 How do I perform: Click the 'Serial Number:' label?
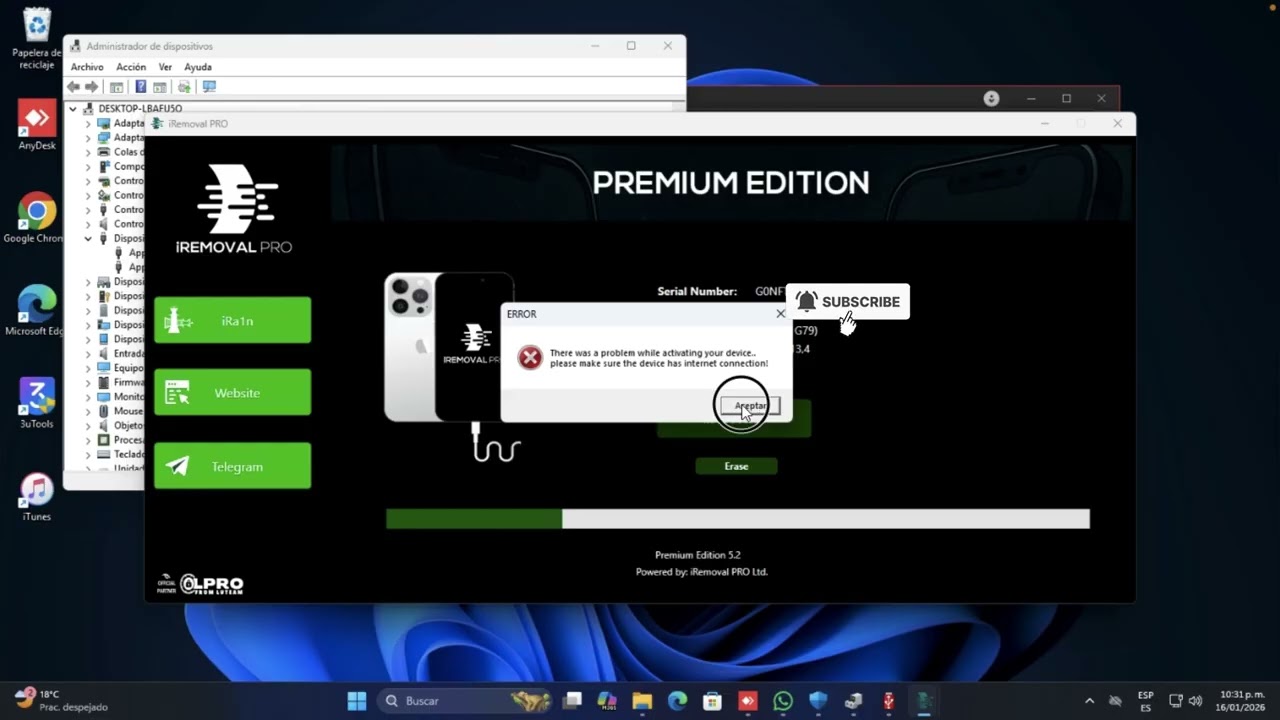pyautogui.click(x=697, y=291)
